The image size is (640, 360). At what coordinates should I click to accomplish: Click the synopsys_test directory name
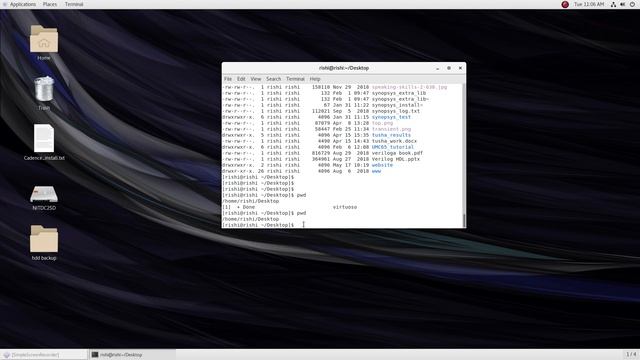(391, 117)
